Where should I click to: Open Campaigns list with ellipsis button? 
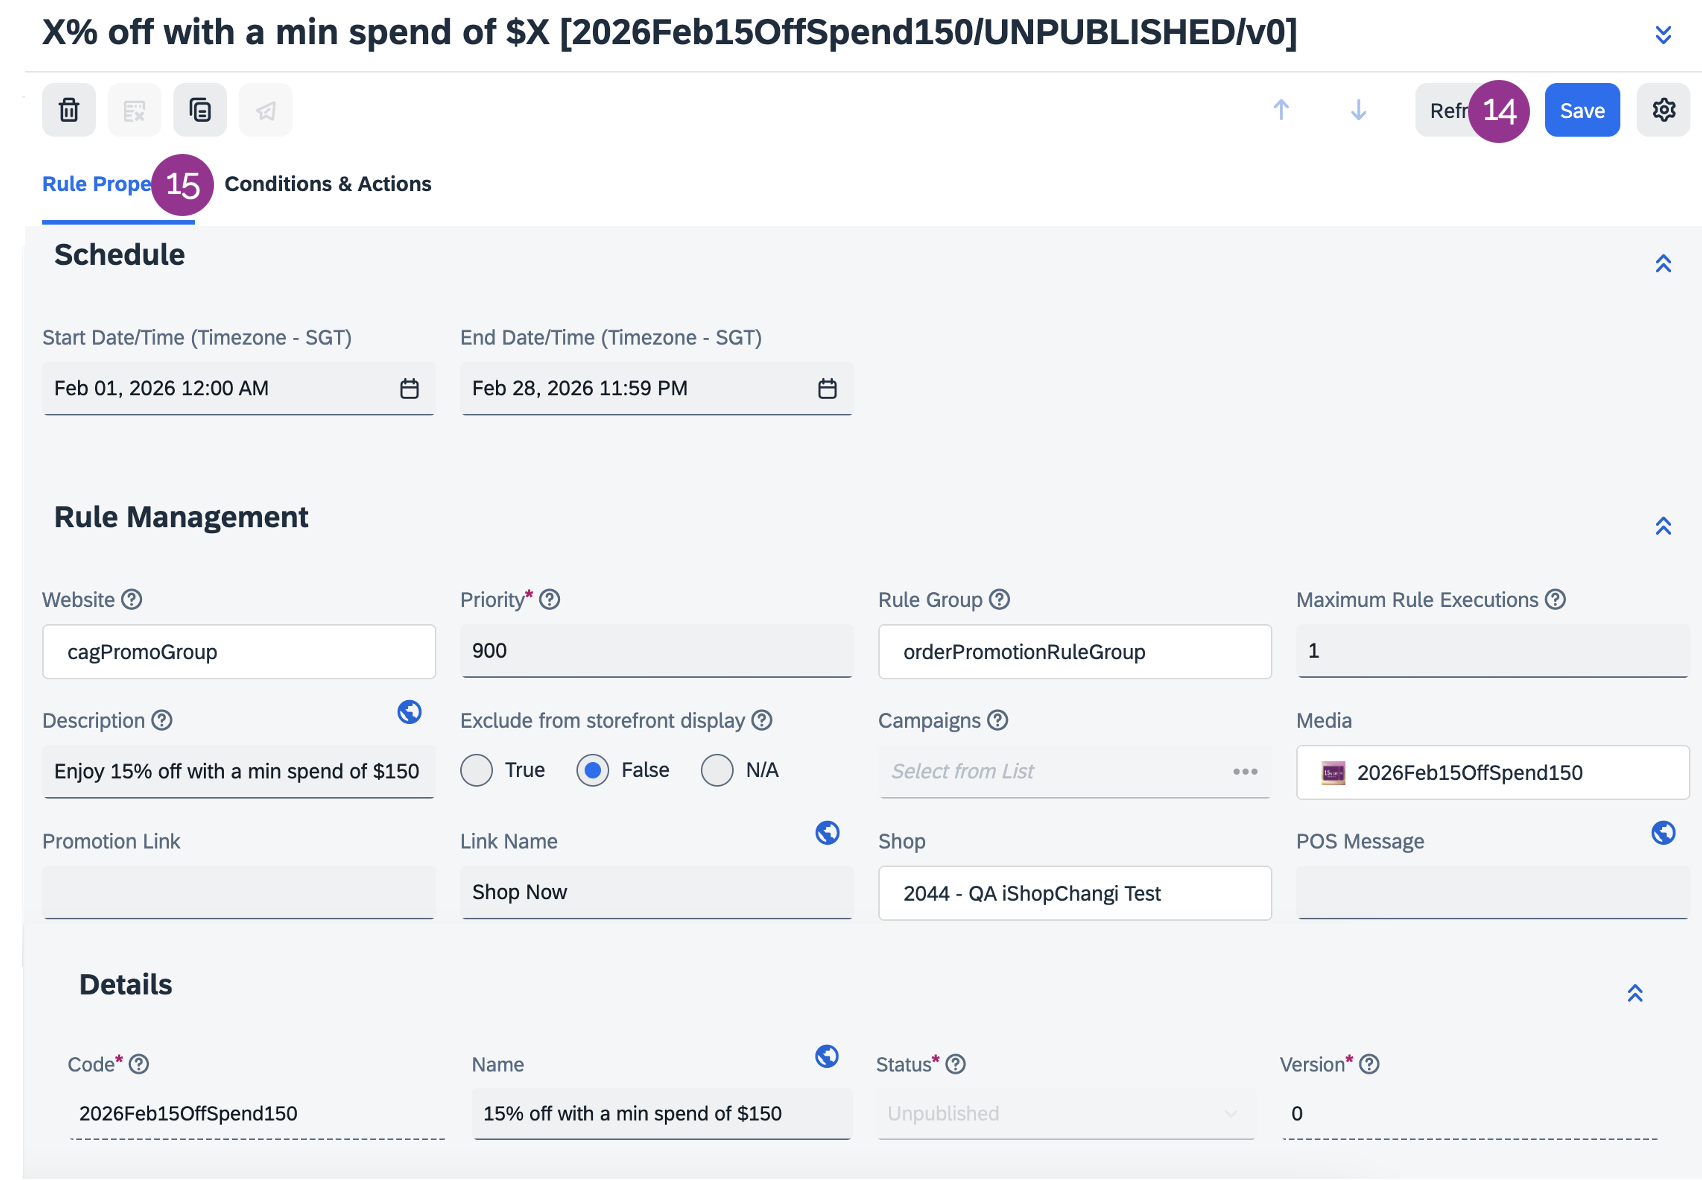1245,772
